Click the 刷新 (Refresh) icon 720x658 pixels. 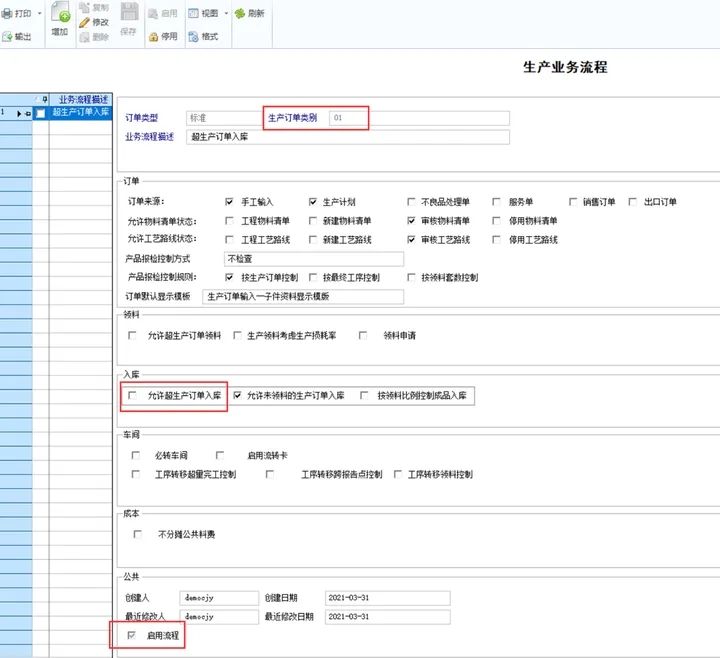240,14
